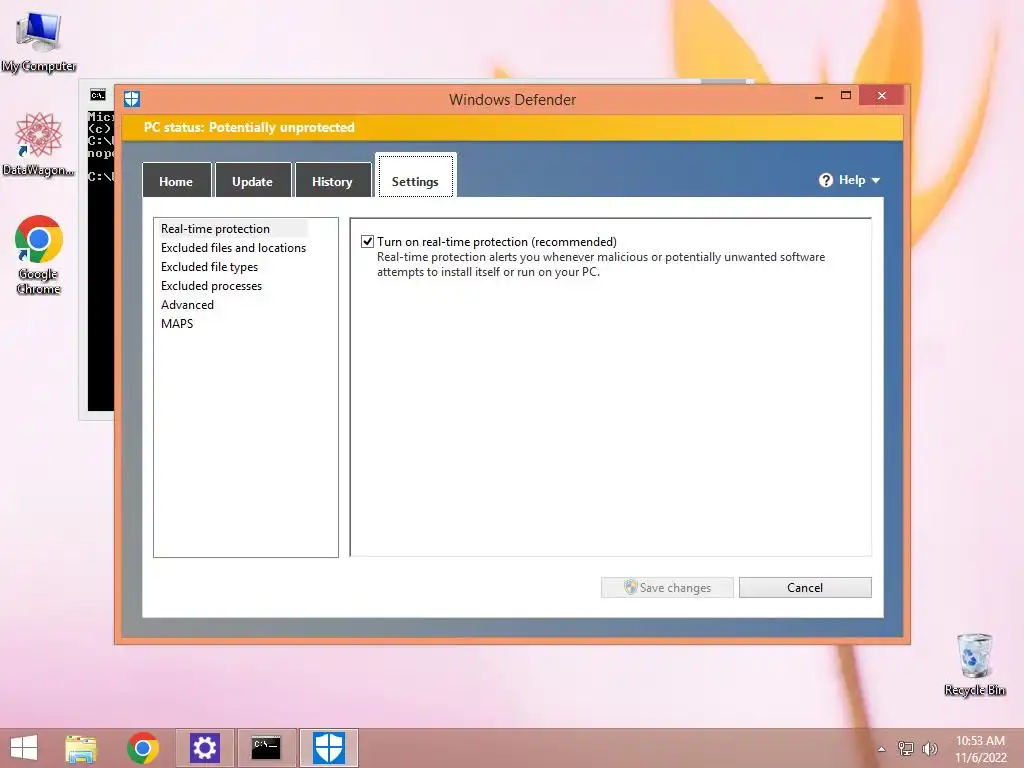Select the Settings tab

pyautogui.click(x=415, y=176)
